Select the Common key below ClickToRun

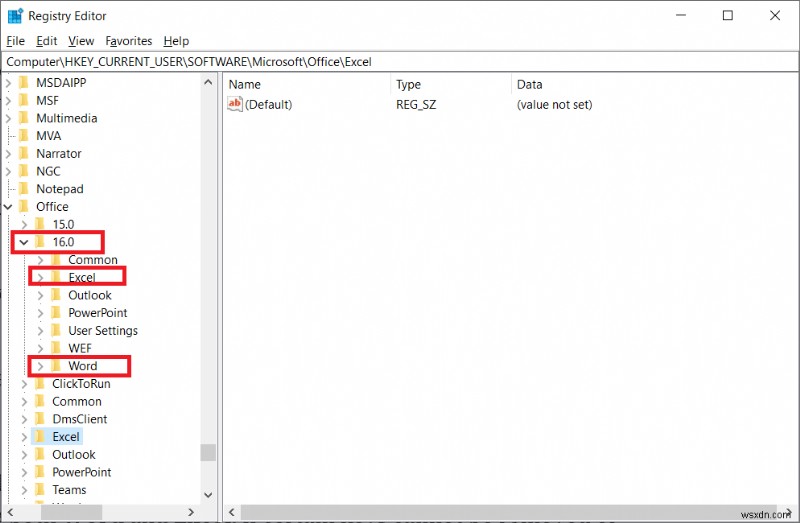77,401
